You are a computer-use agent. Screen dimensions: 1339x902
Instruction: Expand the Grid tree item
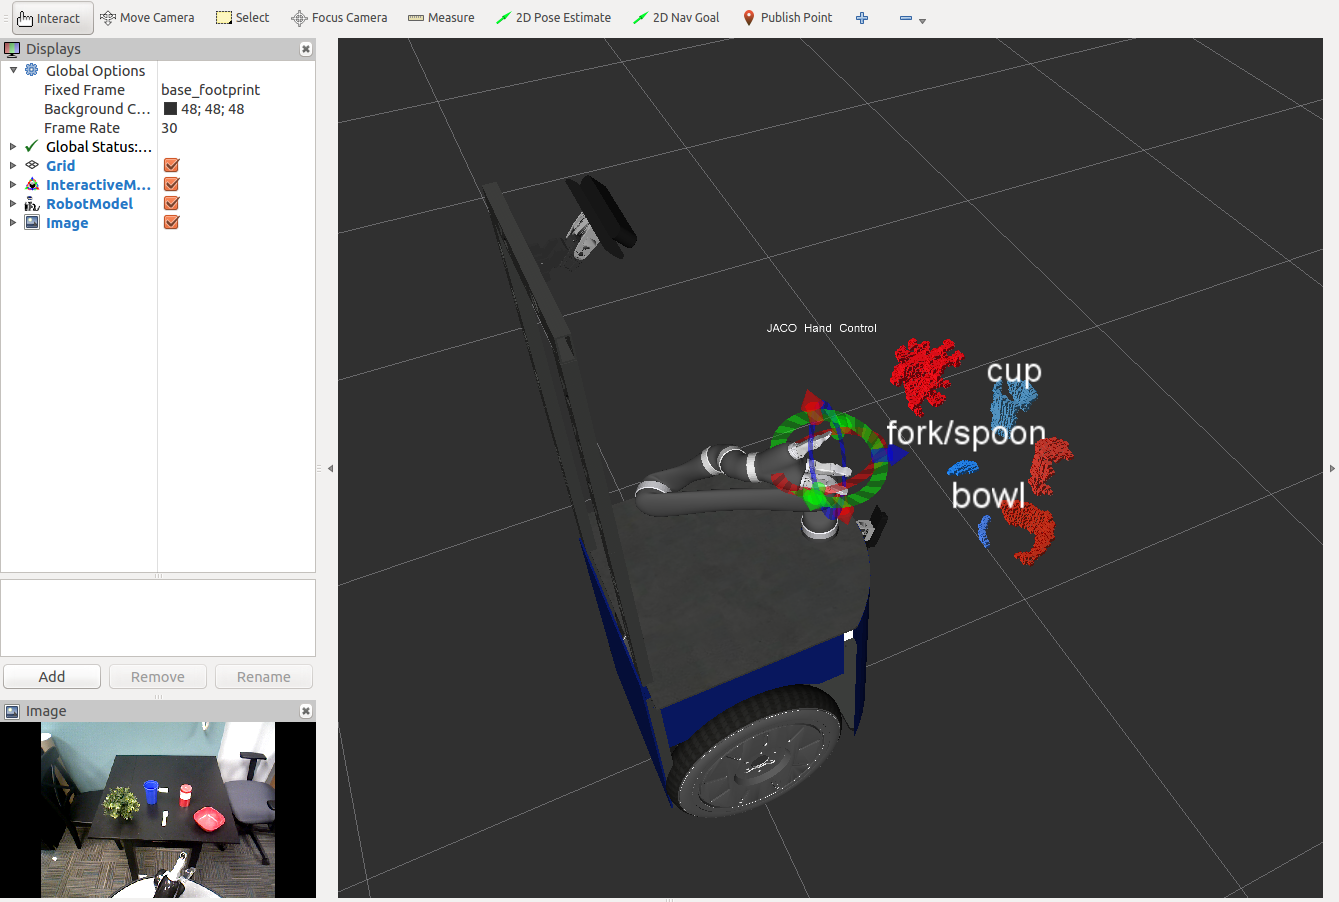point(13,166)
